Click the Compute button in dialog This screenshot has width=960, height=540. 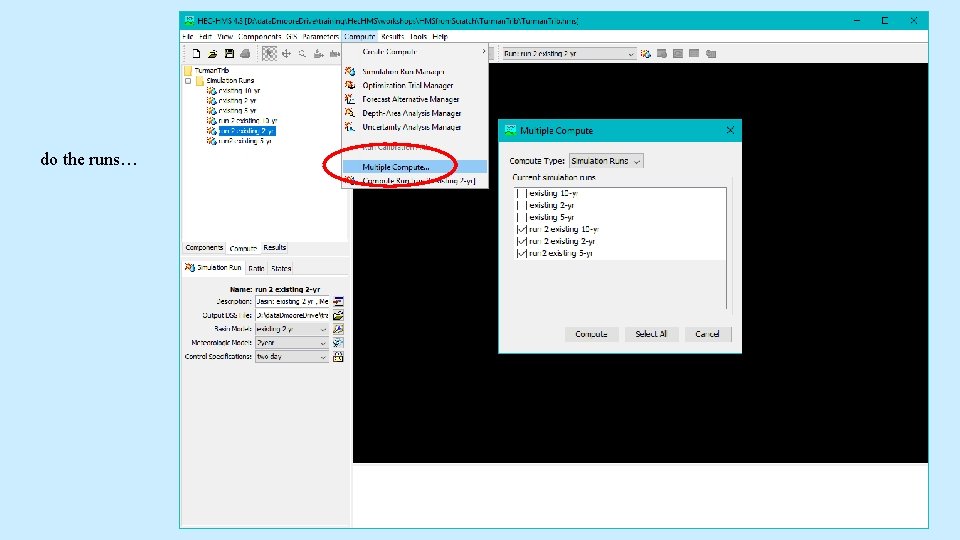click(x=591, y=334)
